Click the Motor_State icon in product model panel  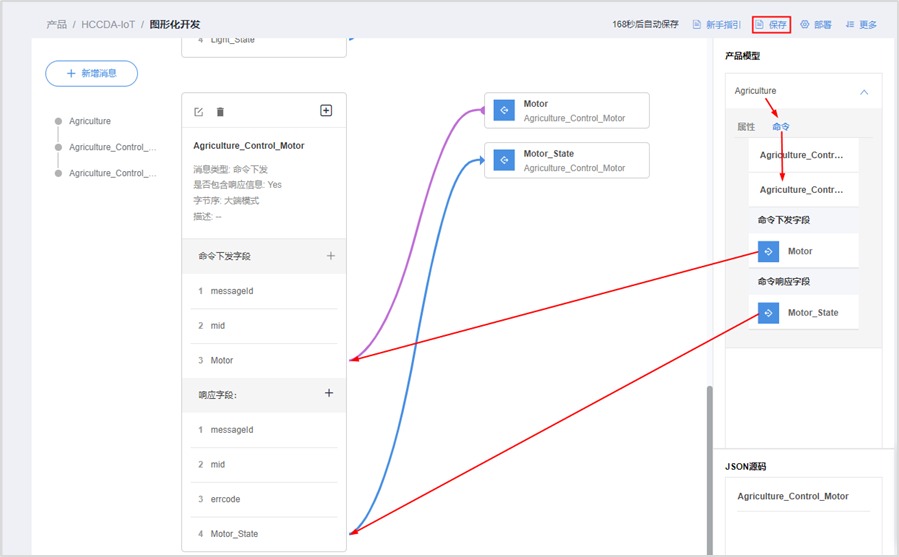point(768,313)
